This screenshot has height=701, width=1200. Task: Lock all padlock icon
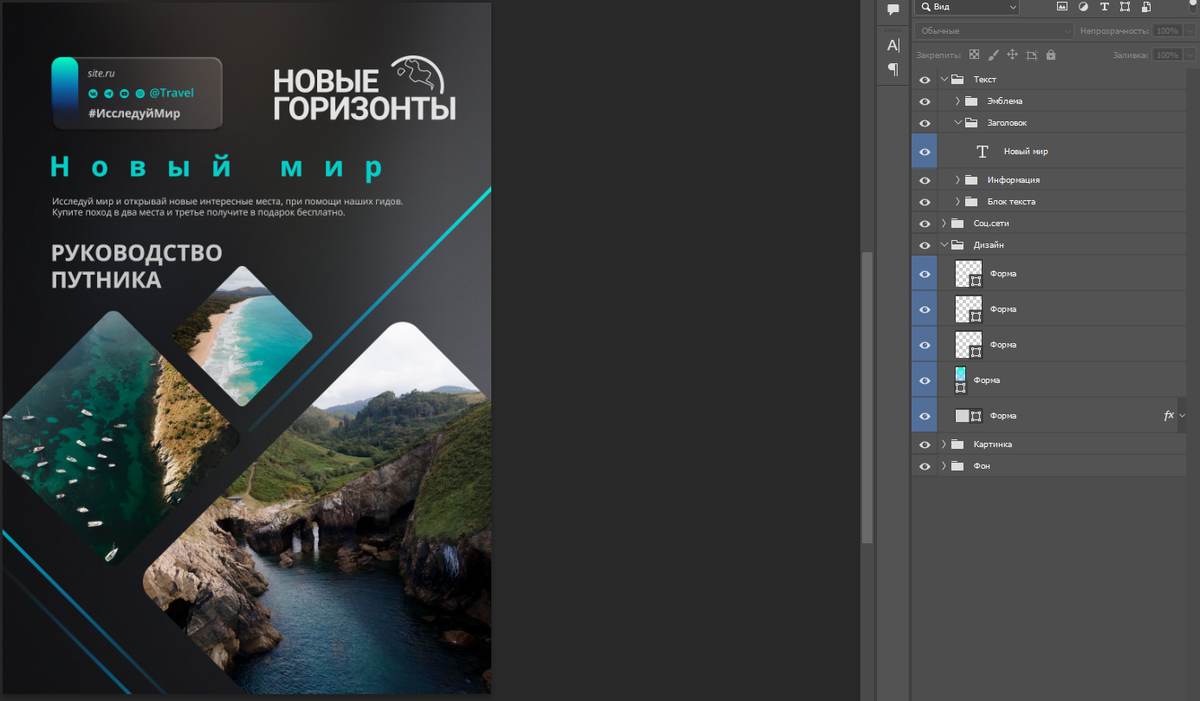[x=1051, y=55]
